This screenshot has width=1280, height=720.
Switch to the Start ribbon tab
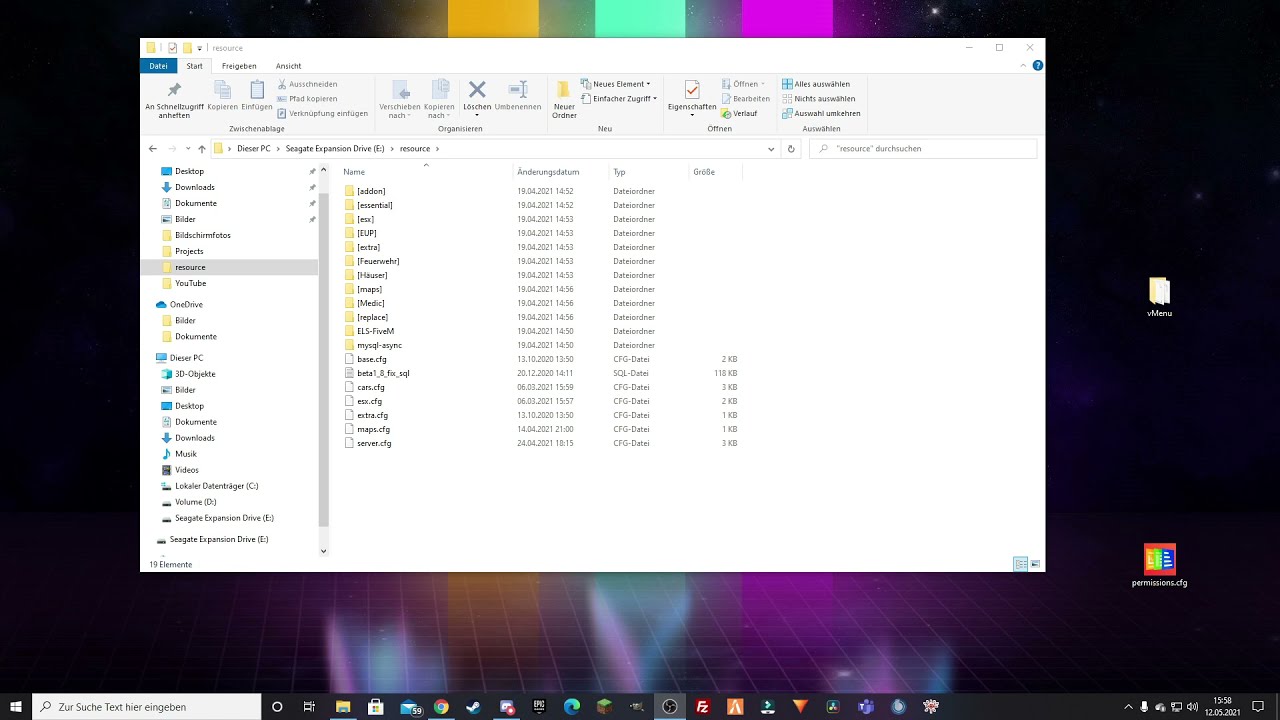(x=194, y=66)
